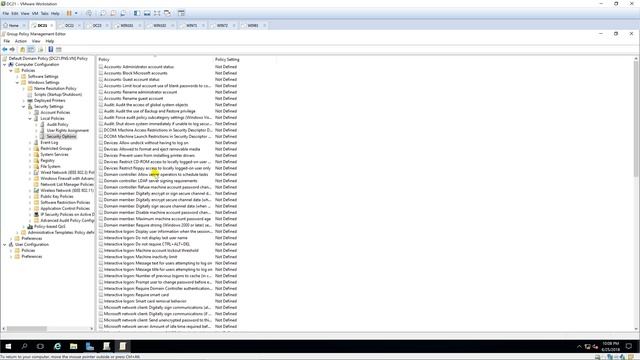
Task: Click the VMware Send Ctrl+Alt+Del icon
Action: click(89, 13)
